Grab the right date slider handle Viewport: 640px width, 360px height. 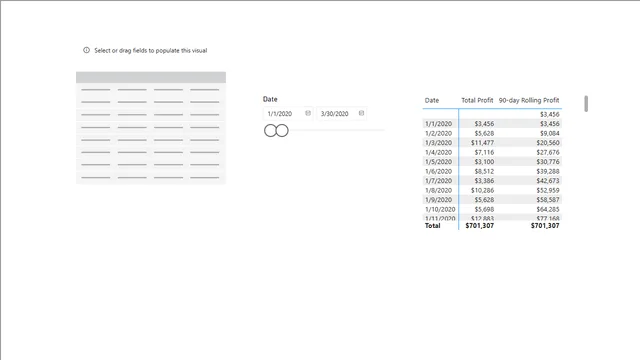pos(282,131)
